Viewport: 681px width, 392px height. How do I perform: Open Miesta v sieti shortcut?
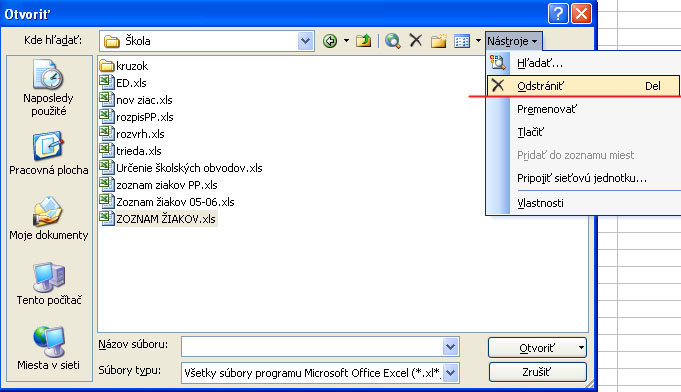click(x=49, y=348)
